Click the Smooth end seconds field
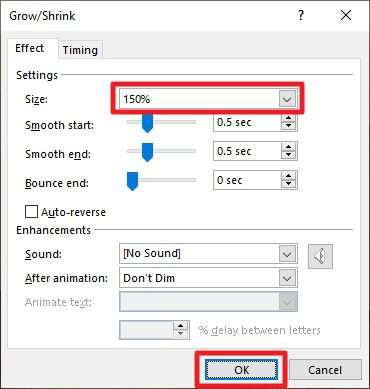Viewport: 370px width, 389px height. point(247,151)
